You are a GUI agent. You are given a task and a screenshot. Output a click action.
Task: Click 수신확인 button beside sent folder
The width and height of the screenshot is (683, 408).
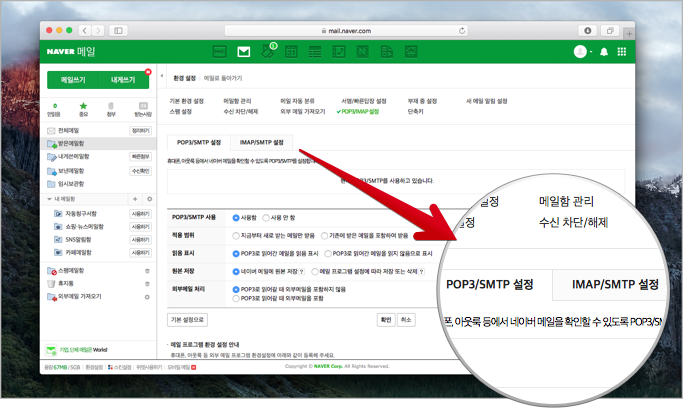click(x=141, y=171)
